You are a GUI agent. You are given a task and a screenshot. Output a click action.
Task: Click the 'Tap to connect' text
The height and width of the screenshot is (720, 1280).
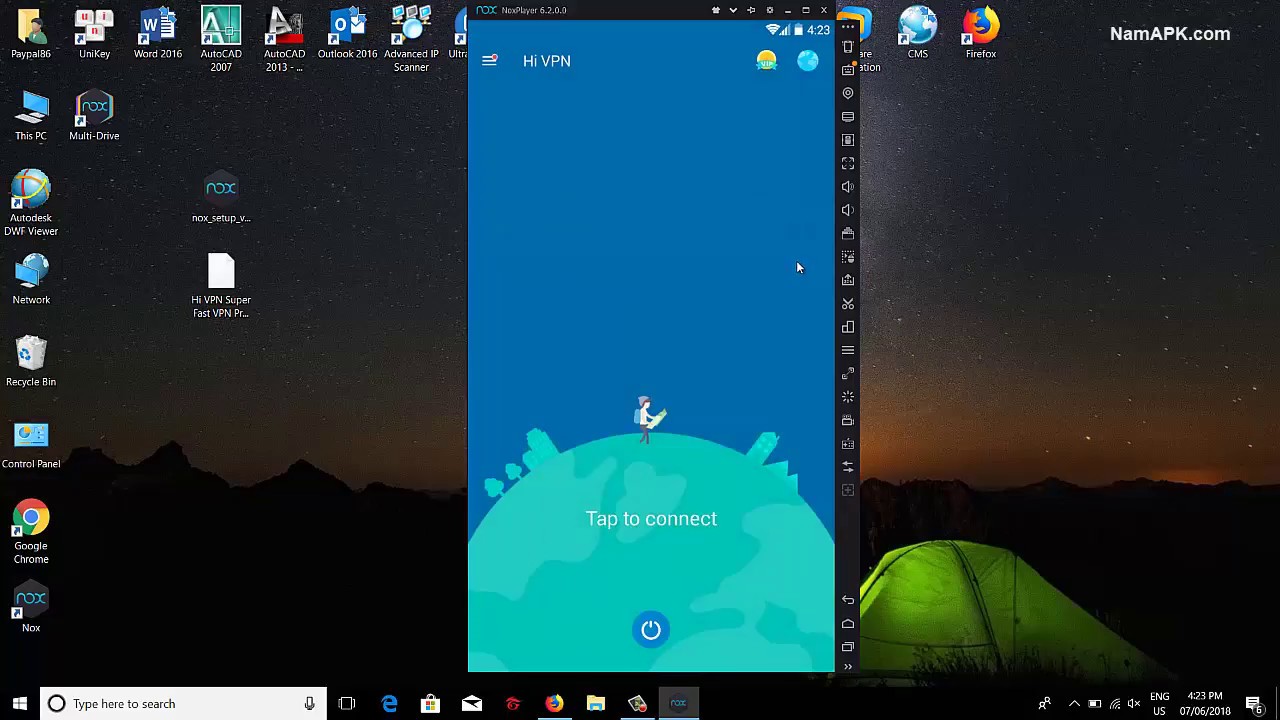click(651, 518)
